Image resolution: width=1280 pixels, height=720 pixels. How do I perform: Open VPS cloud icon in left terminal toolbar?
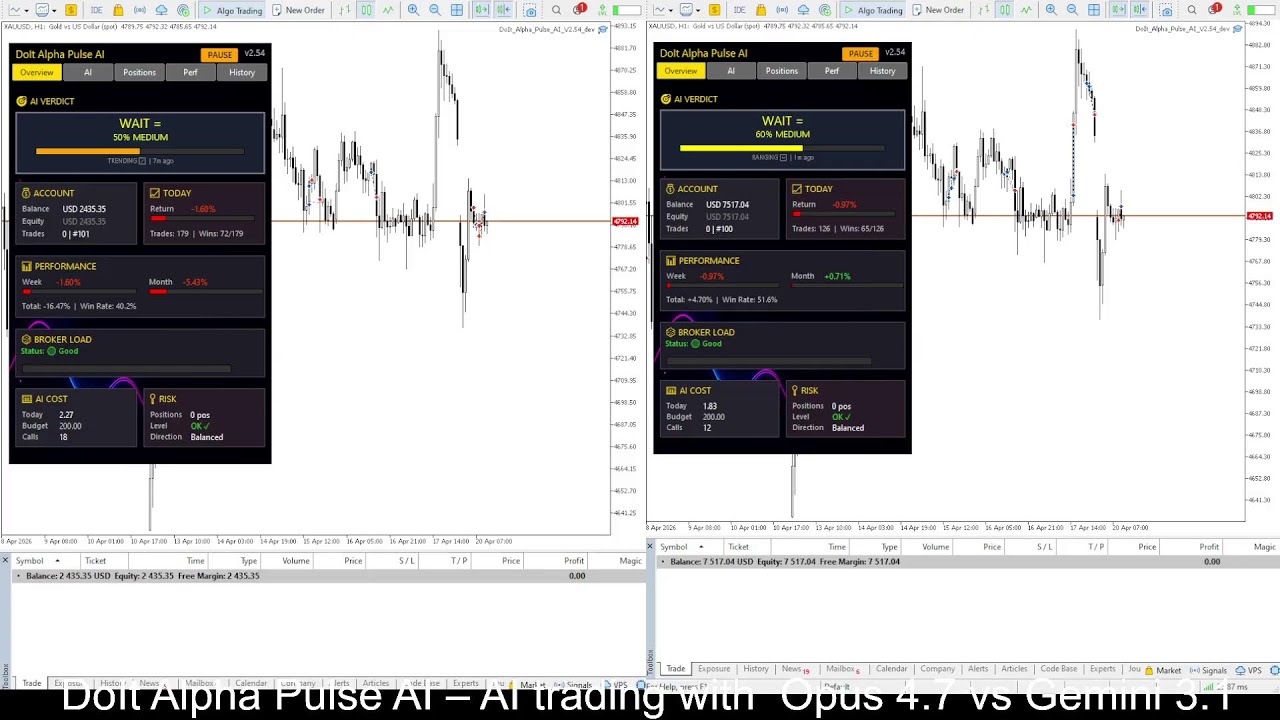click(x=161, y=10)
